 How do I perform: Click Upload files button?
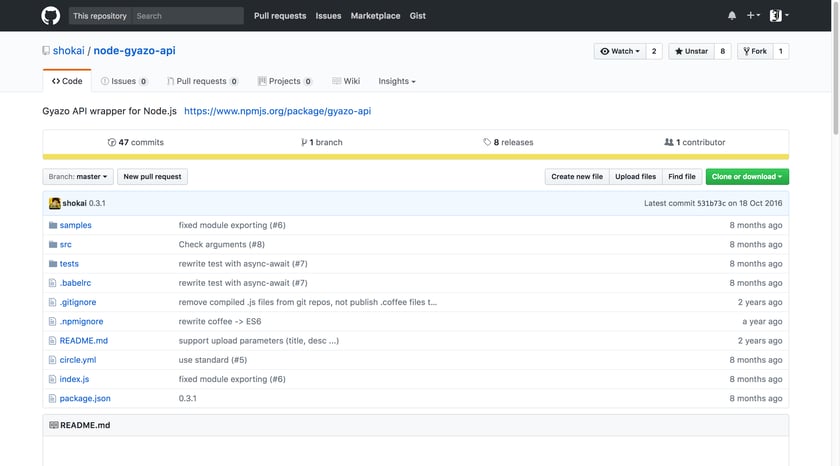(x=635, y=177)
